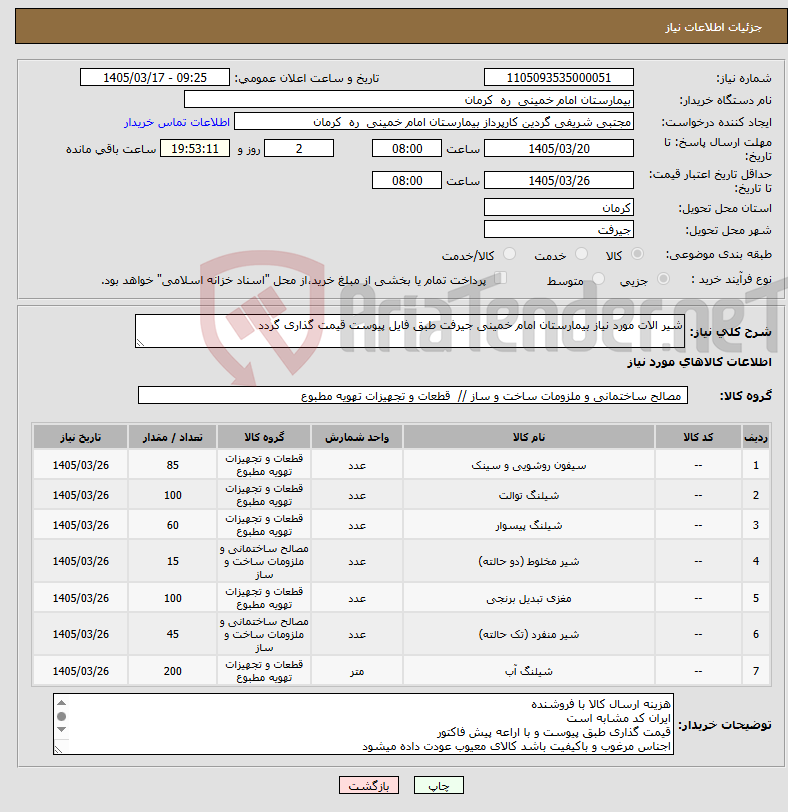Click column header تاریخ نیاز
Screen dimensions: 788x812
pos(80,438)
